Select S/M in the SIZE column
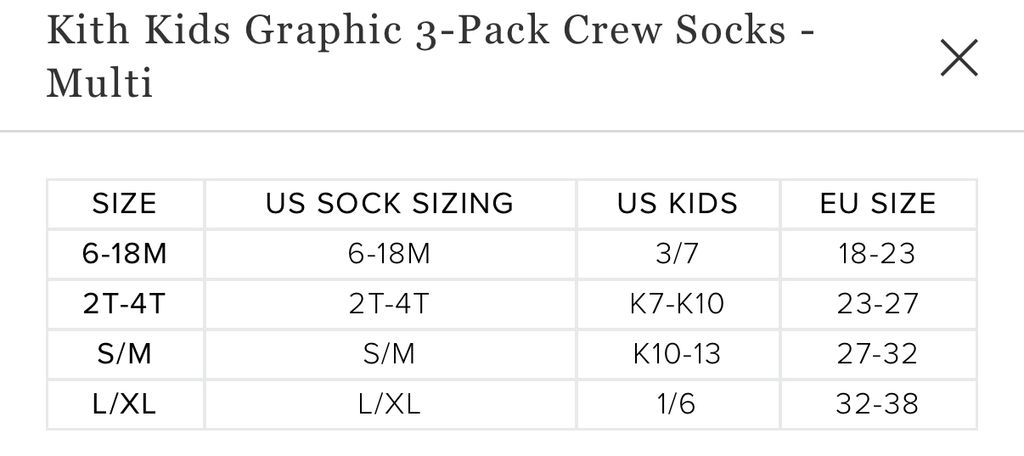Screen dimensions: 1024x456 pyautogui.click(x=125, y=354)
